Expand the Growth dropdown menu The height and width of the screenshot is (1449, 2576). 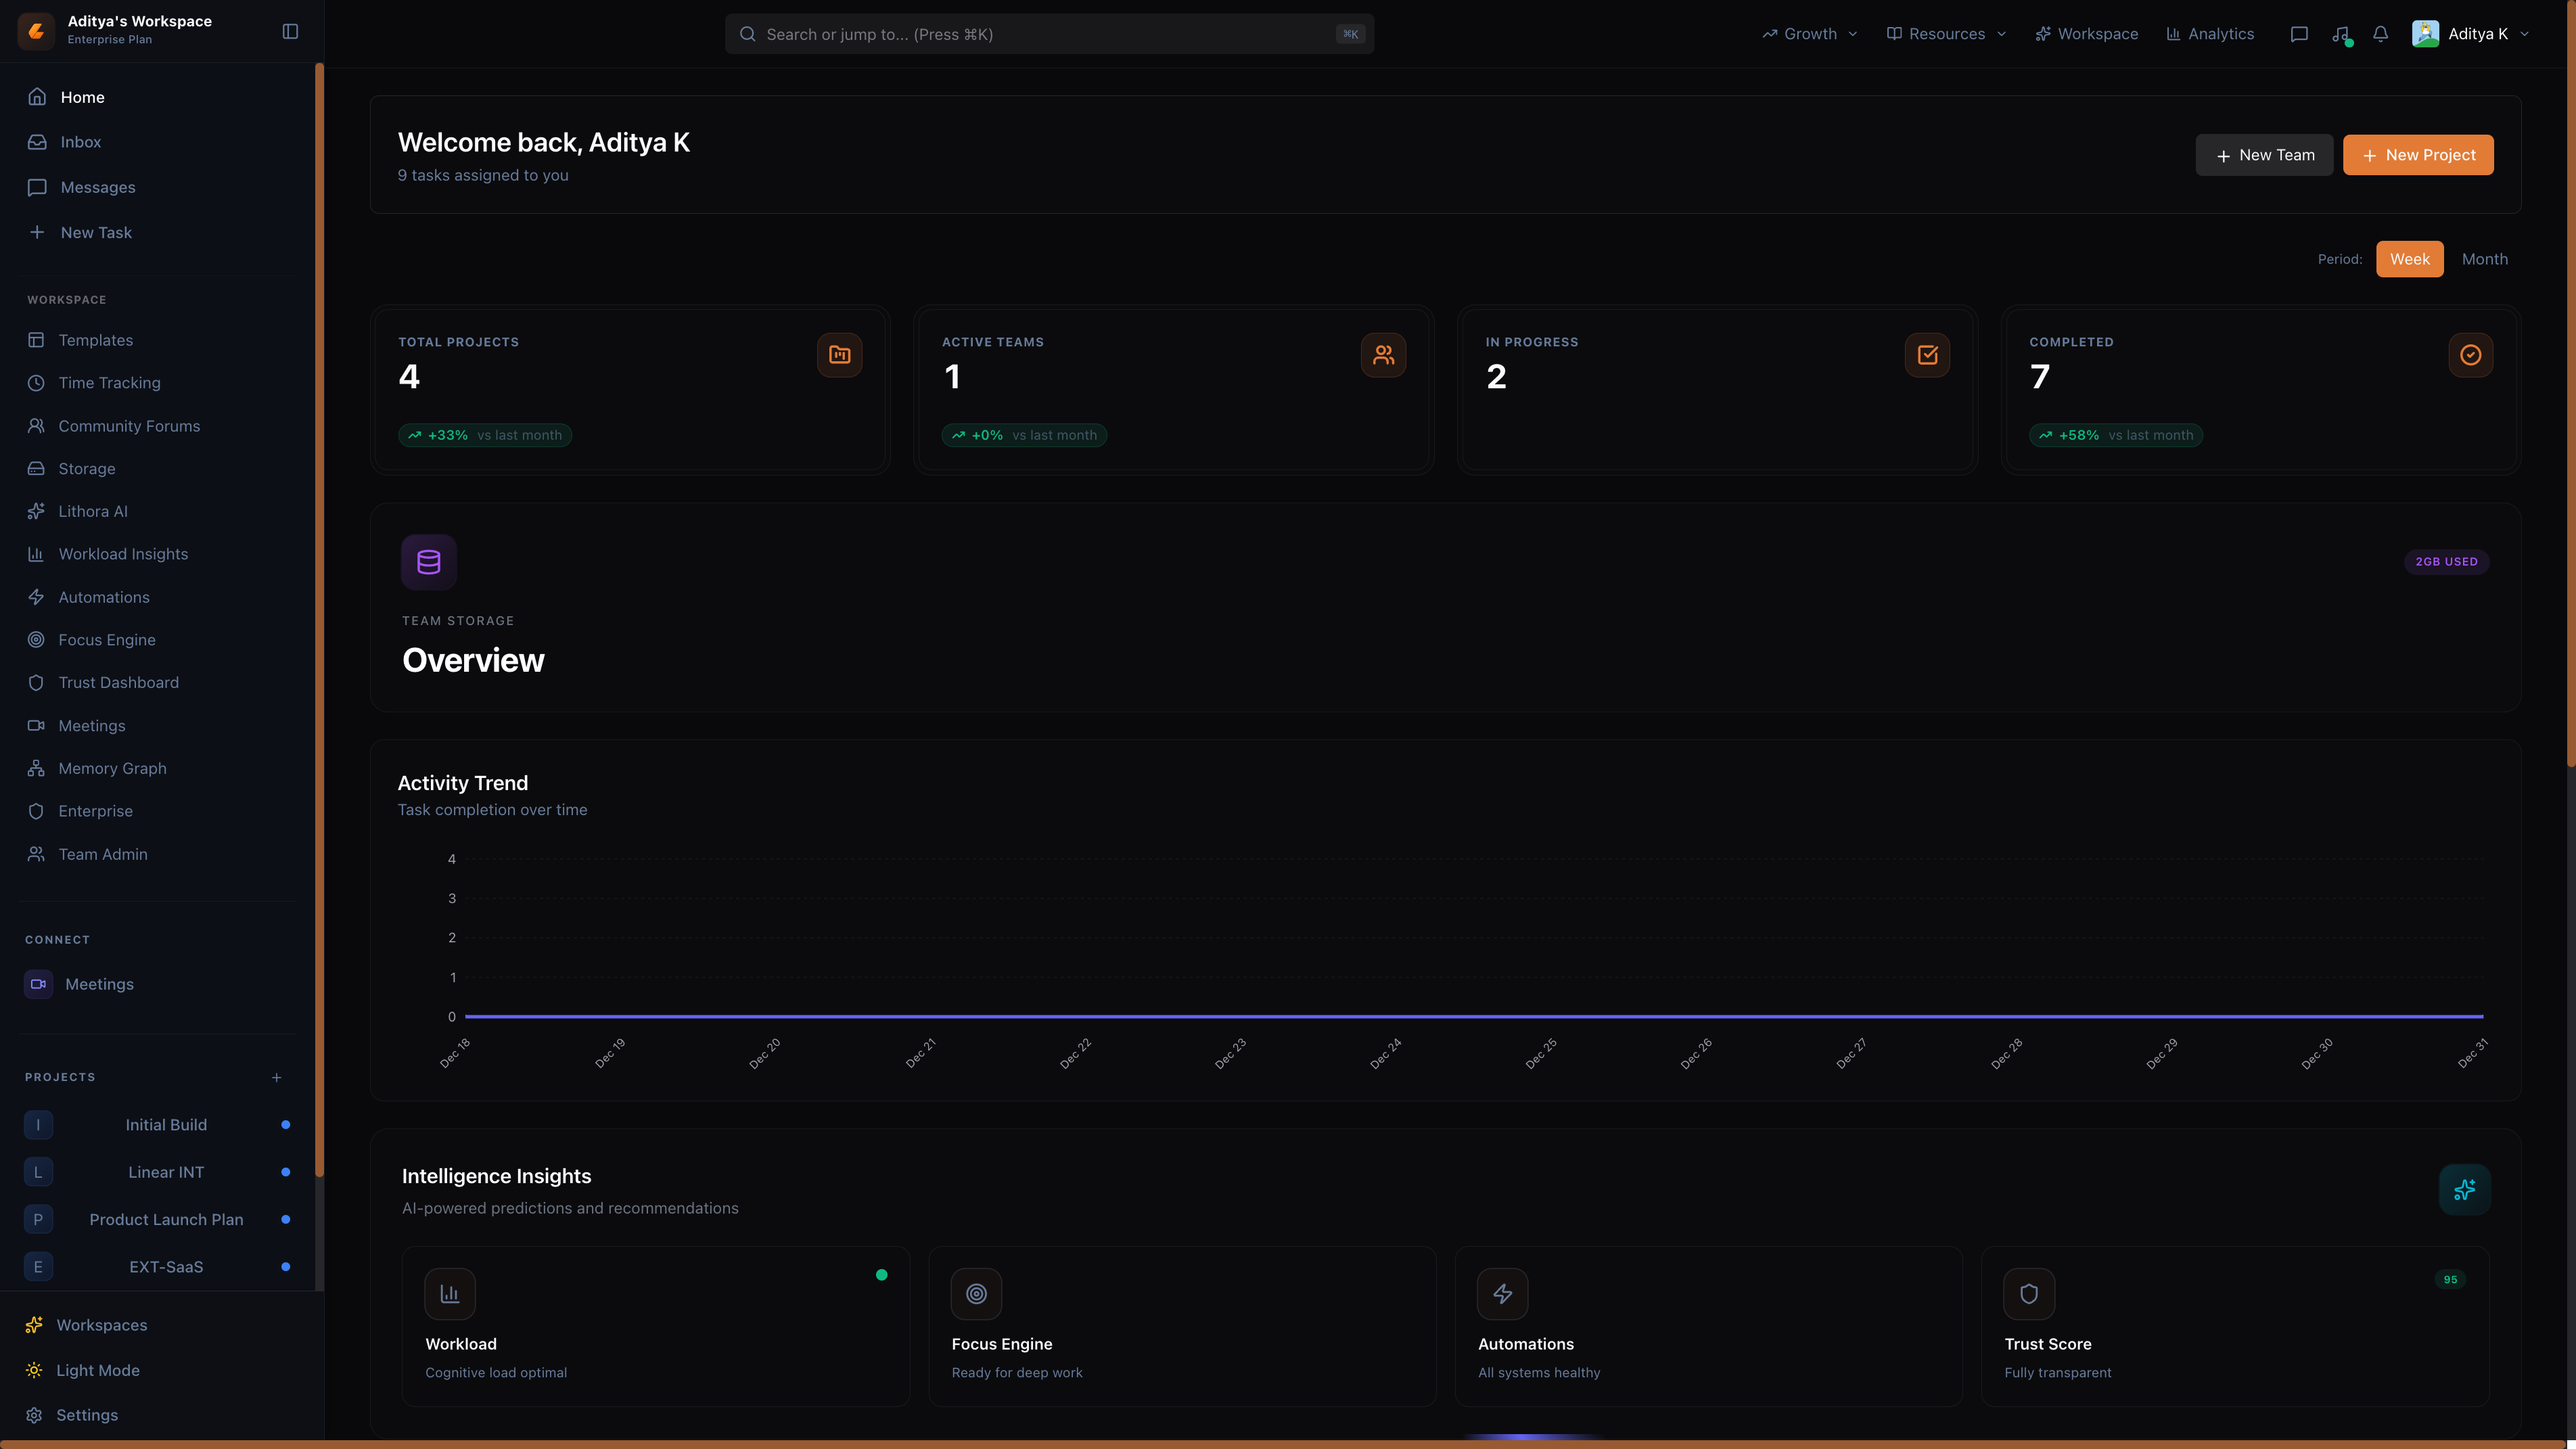(x=1810, y=34)
